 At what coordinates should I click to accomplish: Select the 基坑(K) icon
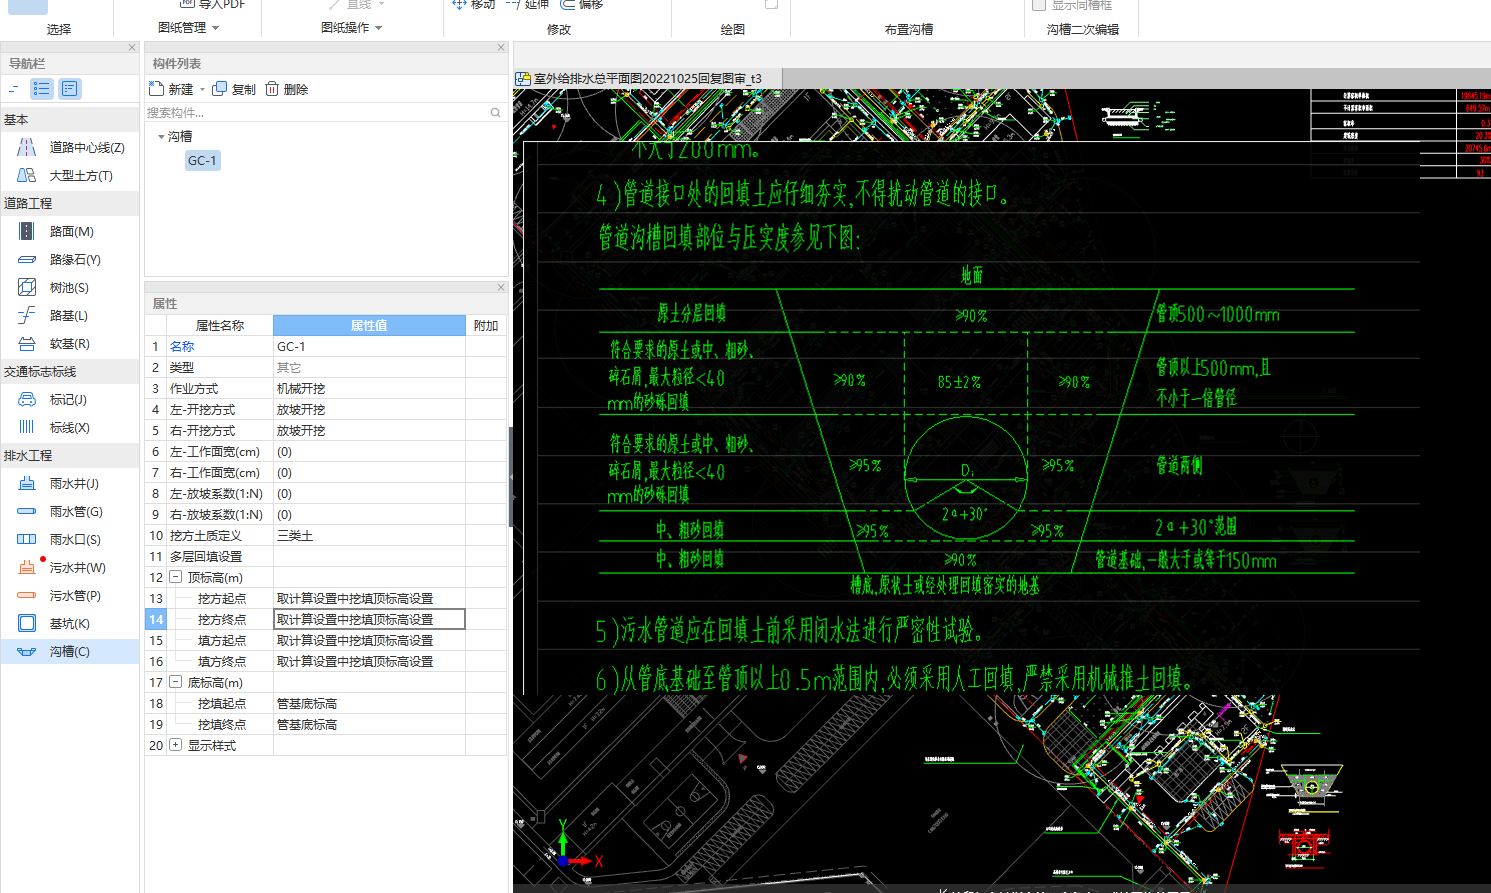[27, 623]
